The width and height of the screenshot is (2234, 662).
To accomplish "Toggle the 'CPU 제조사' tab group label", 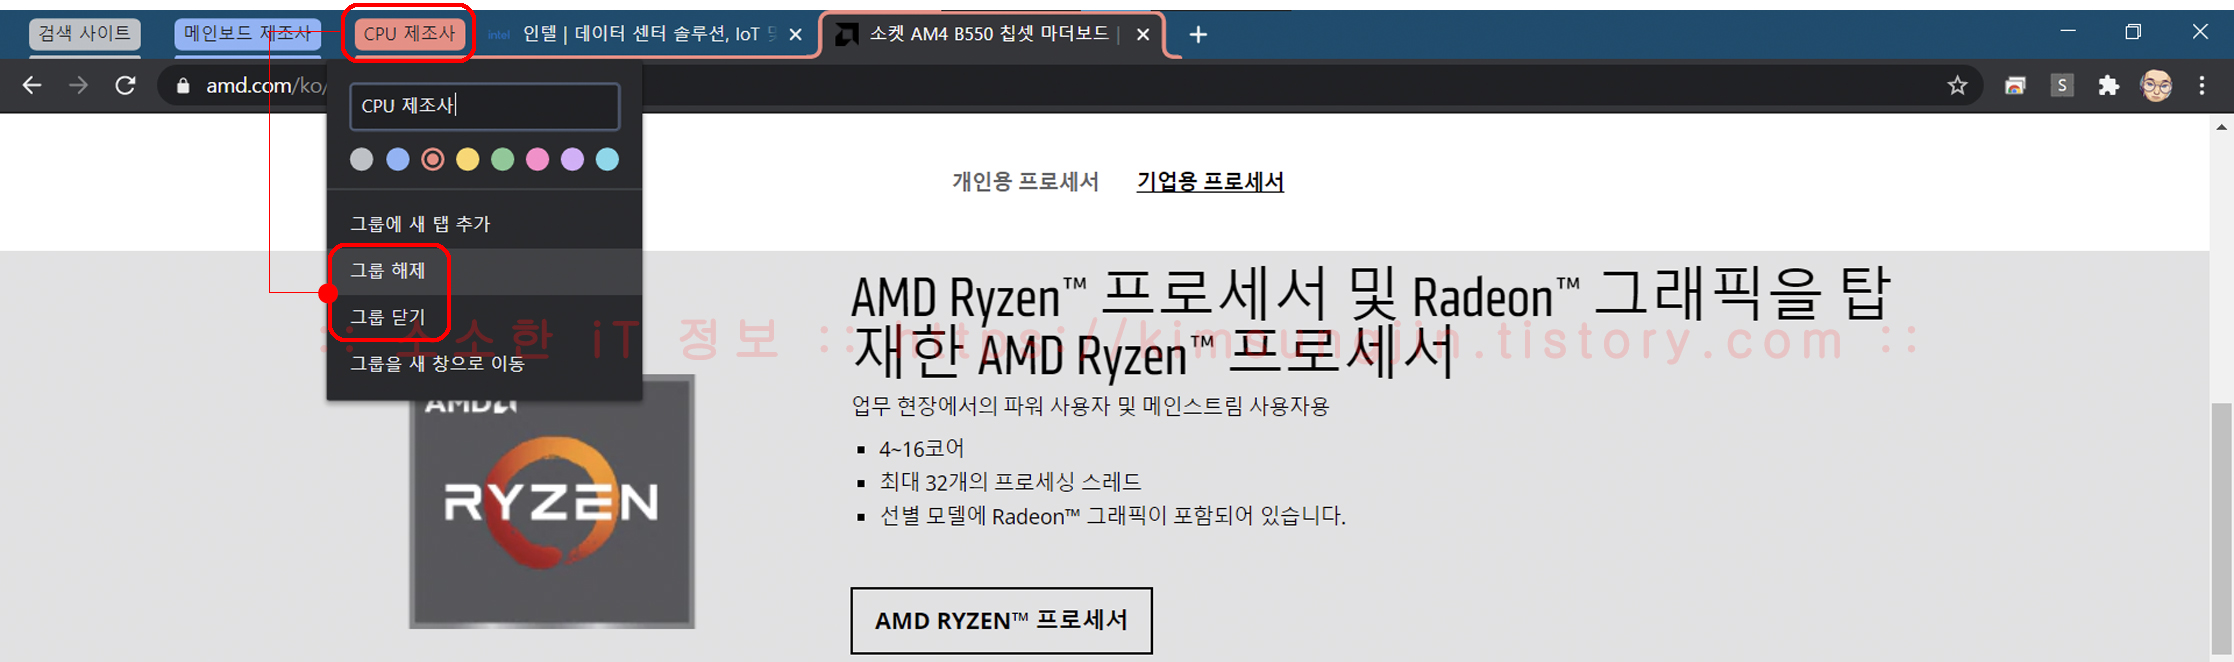I will (x=409, y=34).
